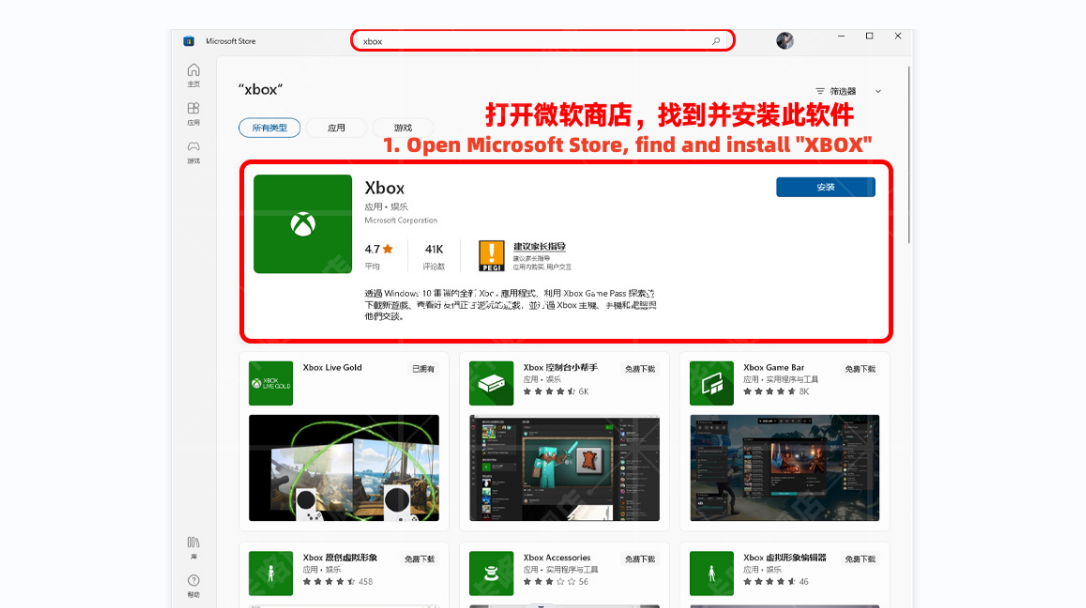The width and height of the screenshot is (1086, 608).
Task: Select the 应用 filter tab
Action: [337, 127]
